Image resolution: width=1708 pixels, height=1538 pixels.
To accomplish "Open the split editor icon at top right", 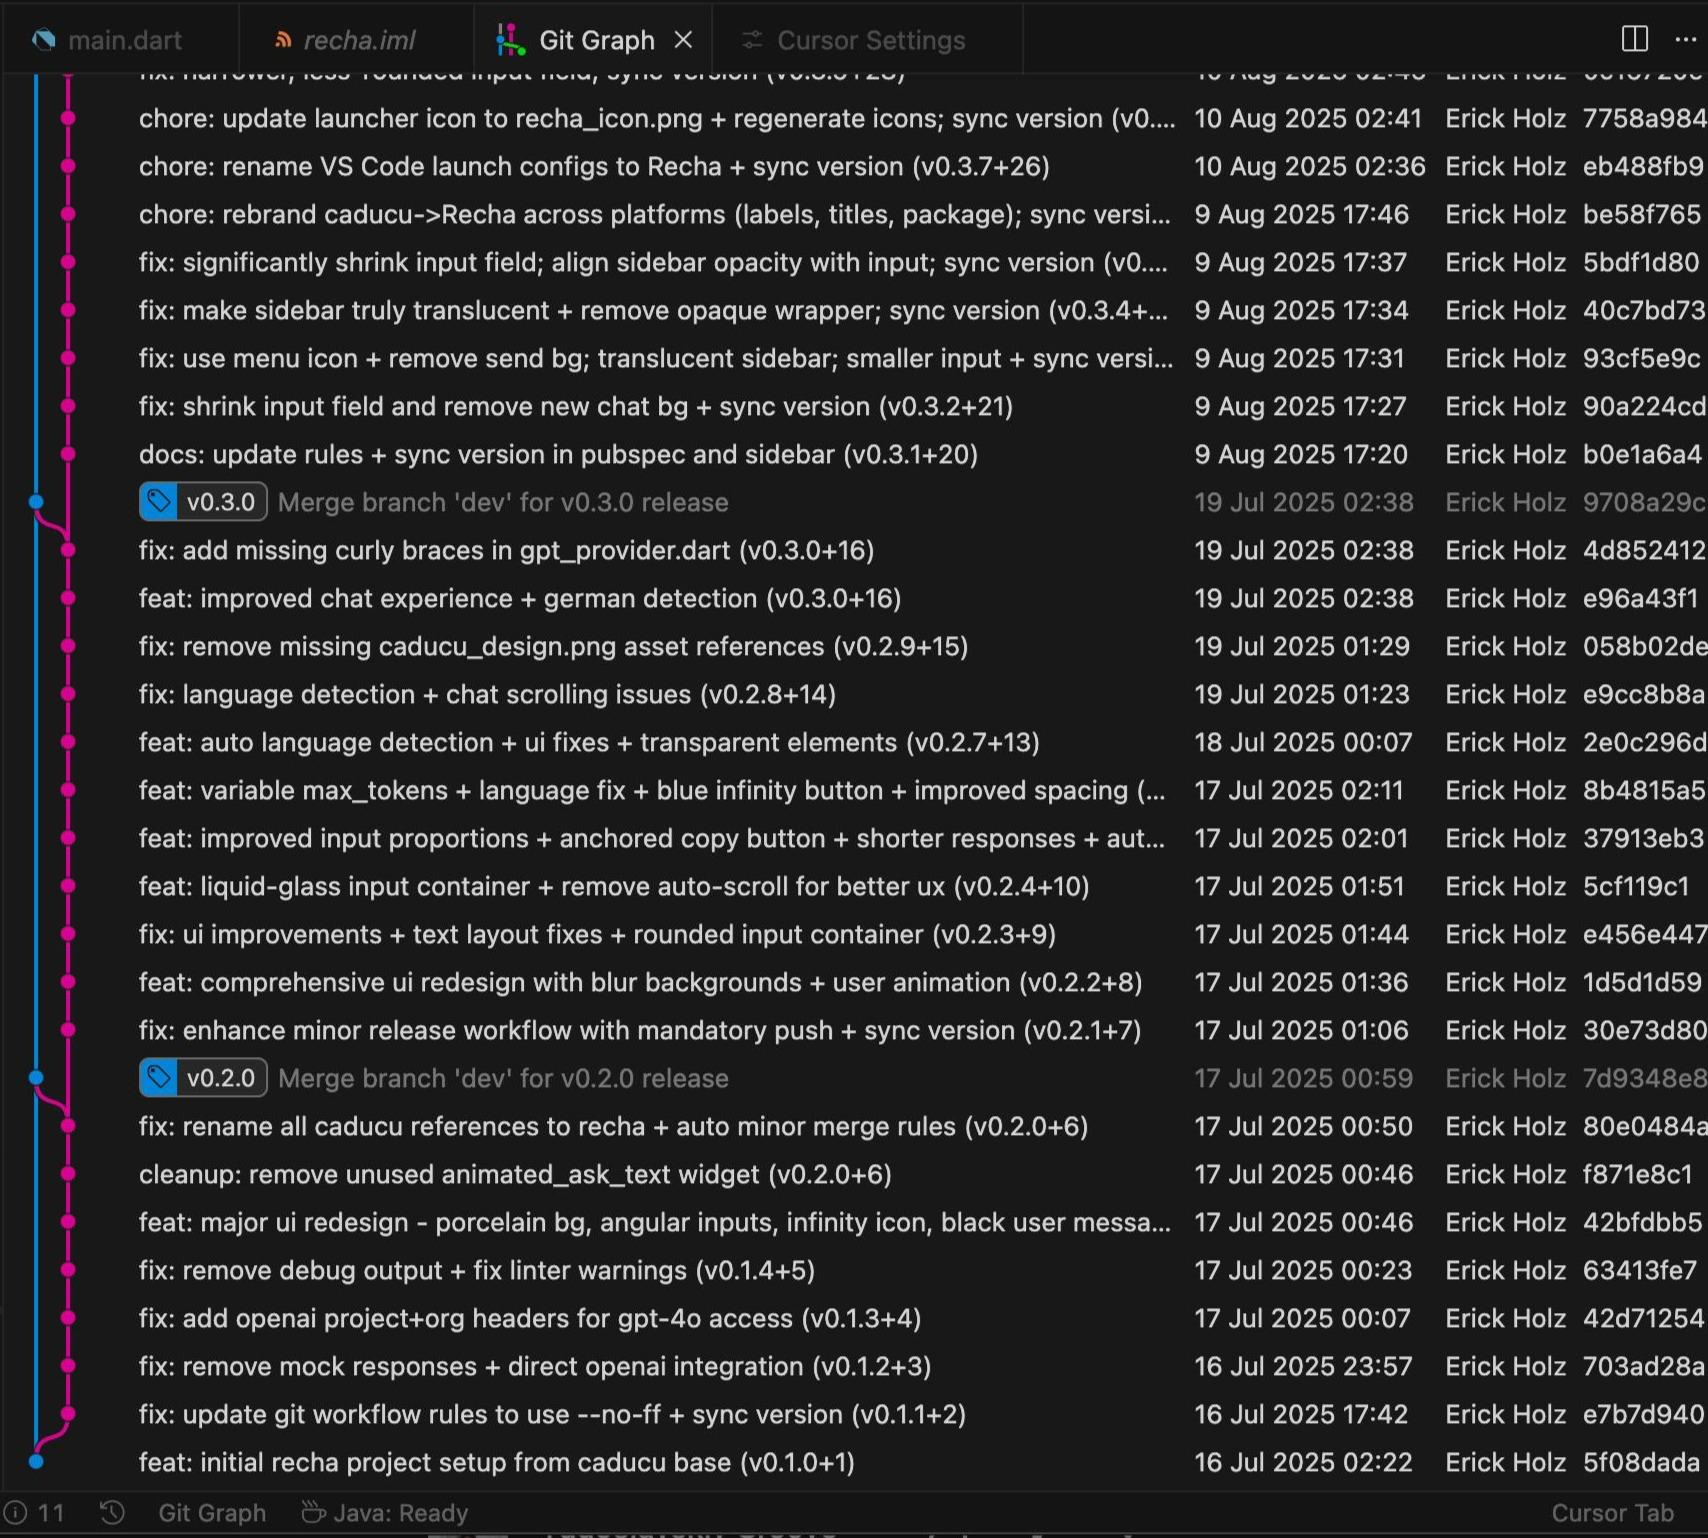I will click(x=1634, y=39).
